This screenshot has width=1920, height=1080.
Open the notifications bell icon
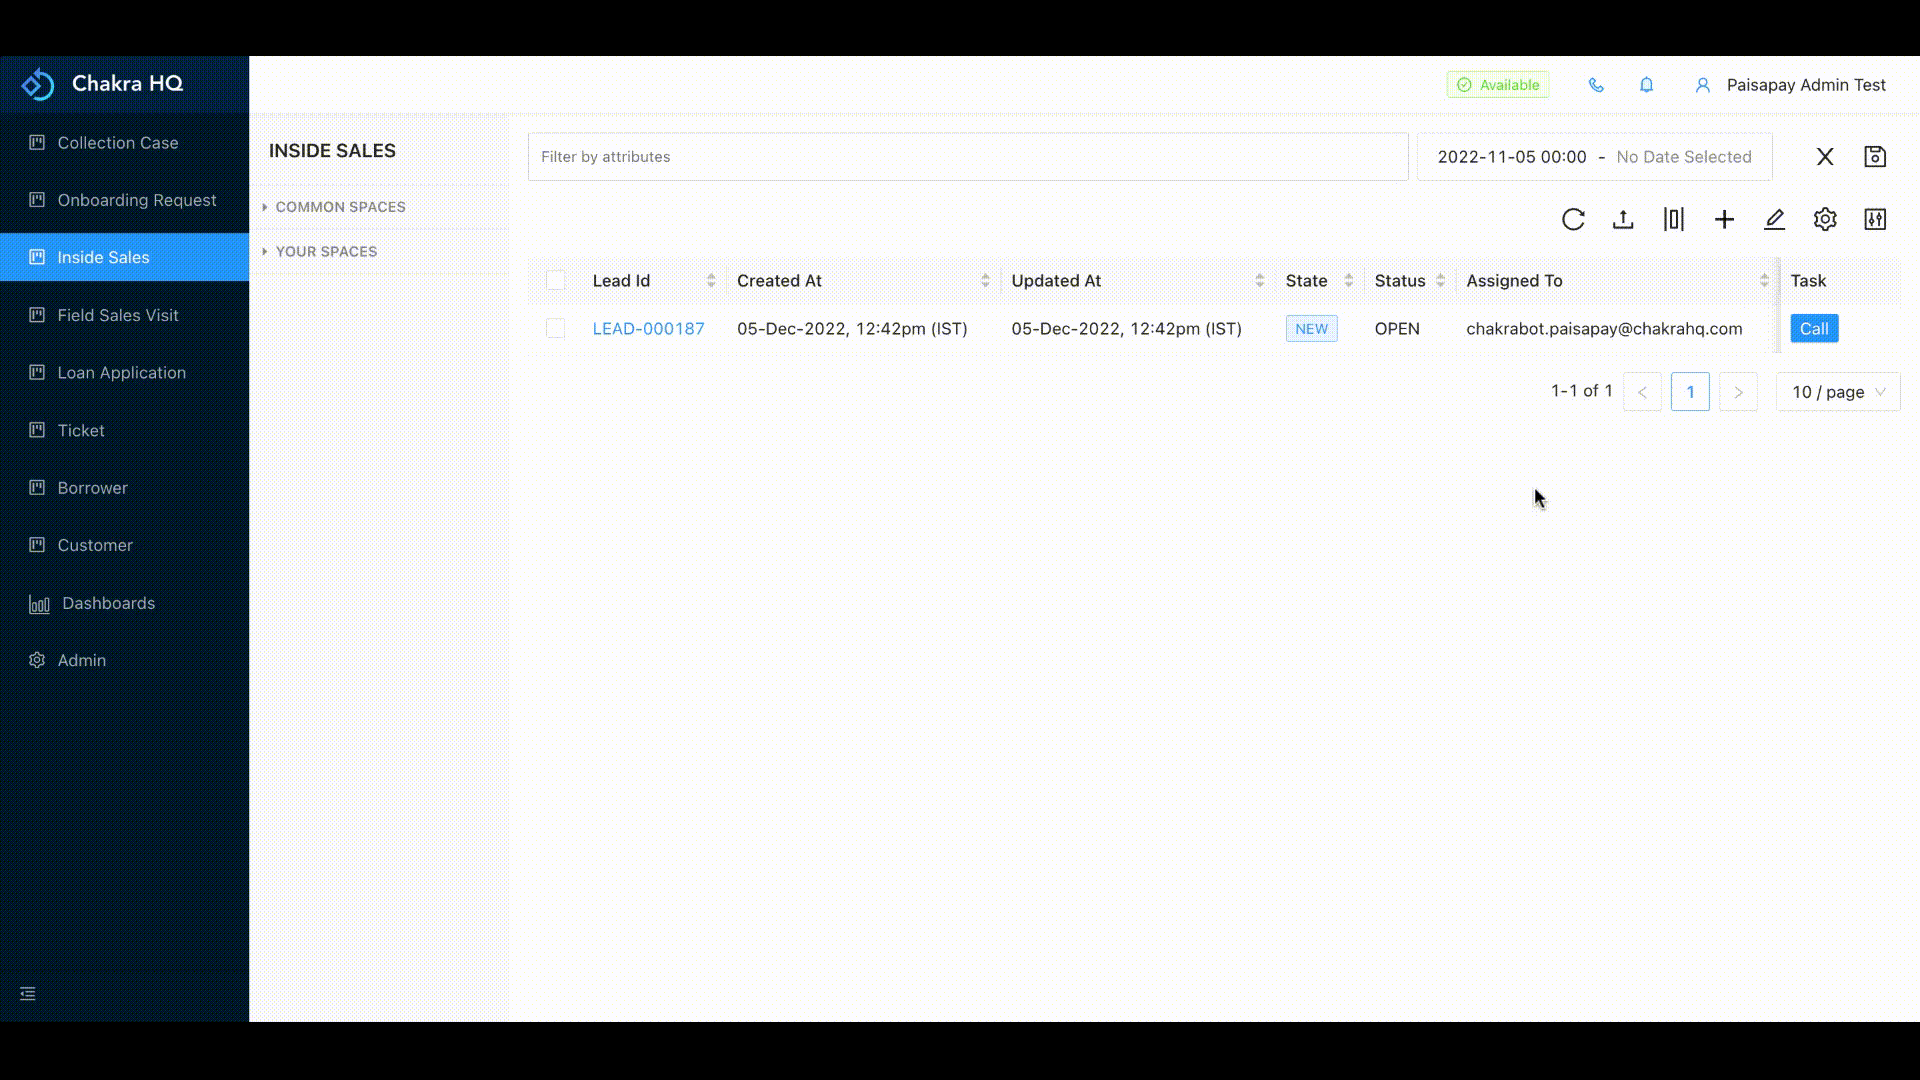(1646, 85)
